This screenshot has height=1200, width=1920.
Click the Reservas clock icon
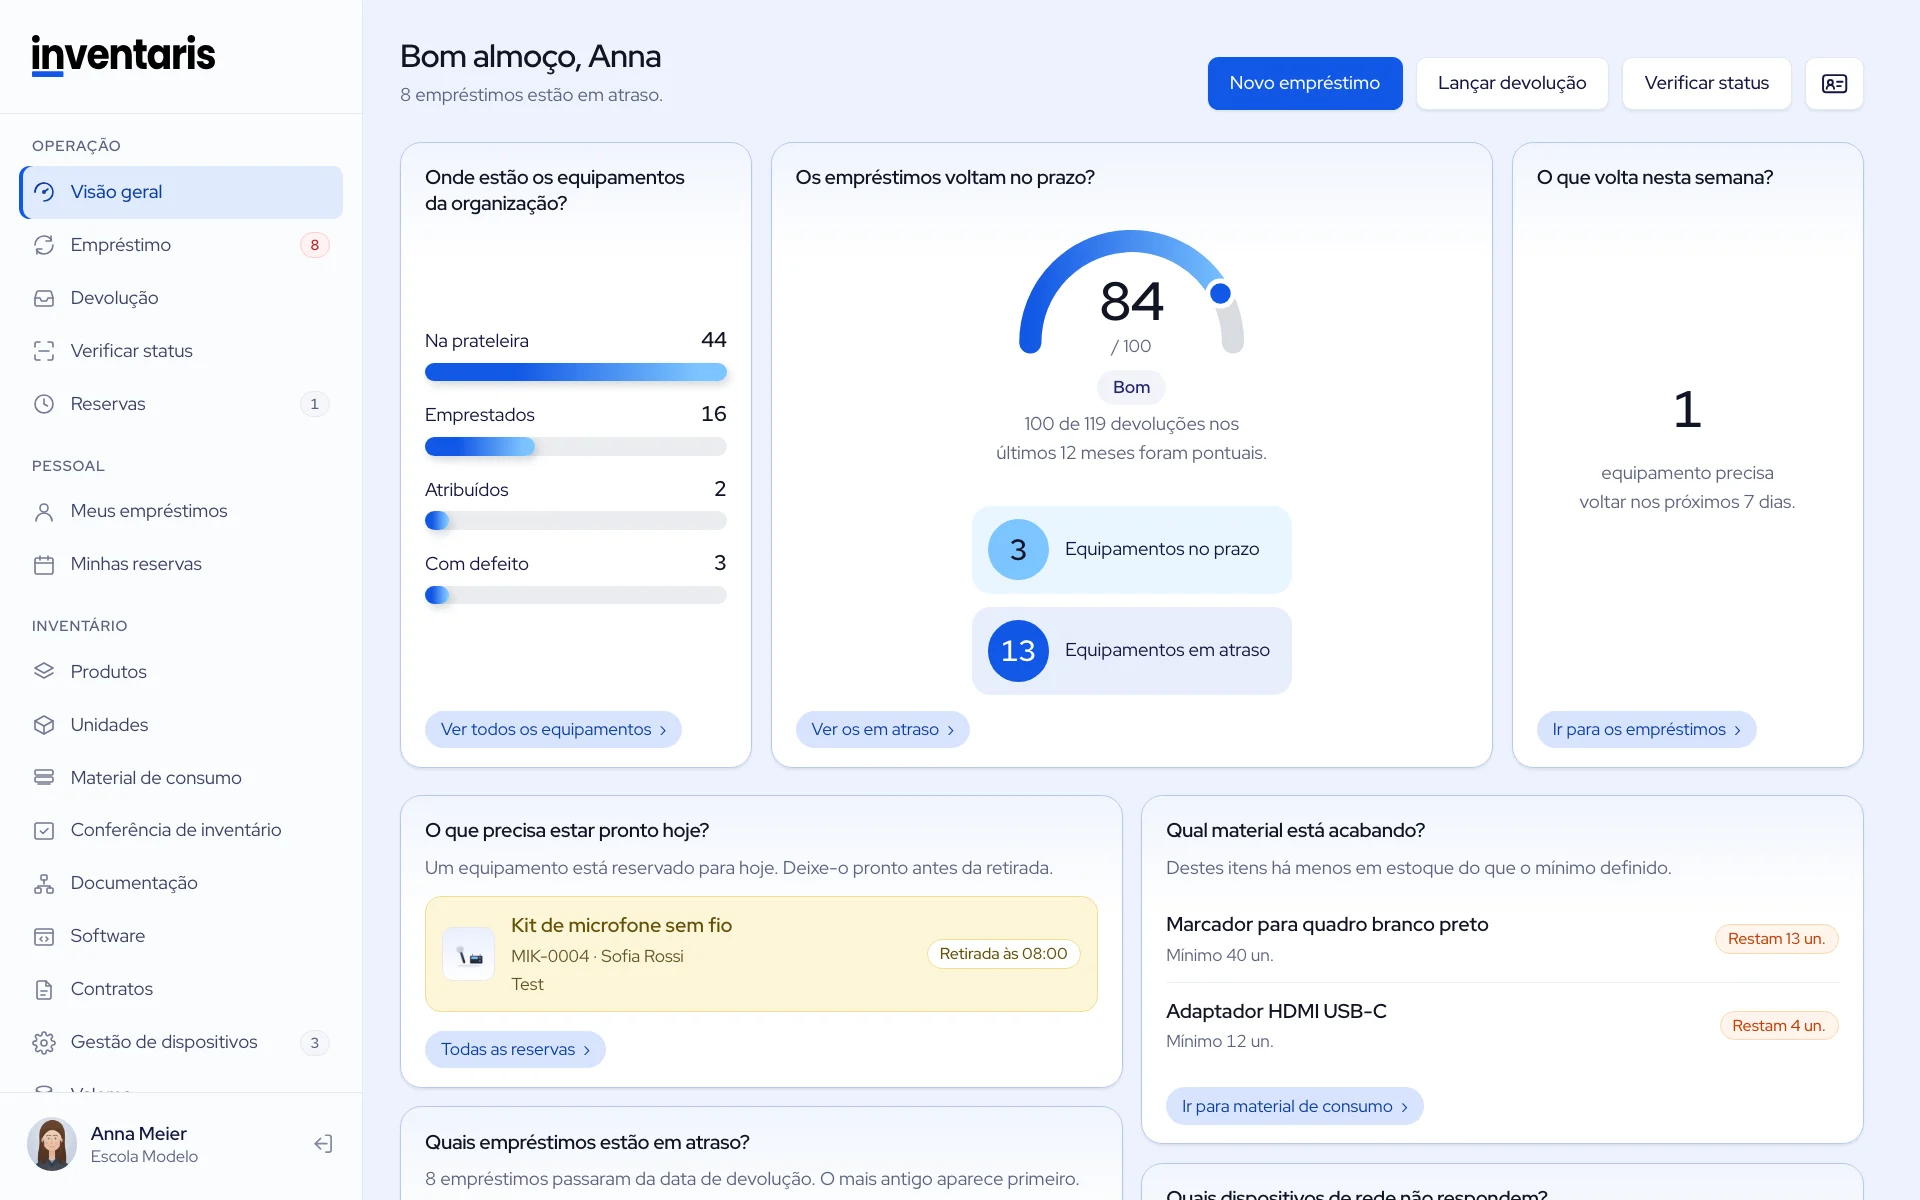(44, 404)
